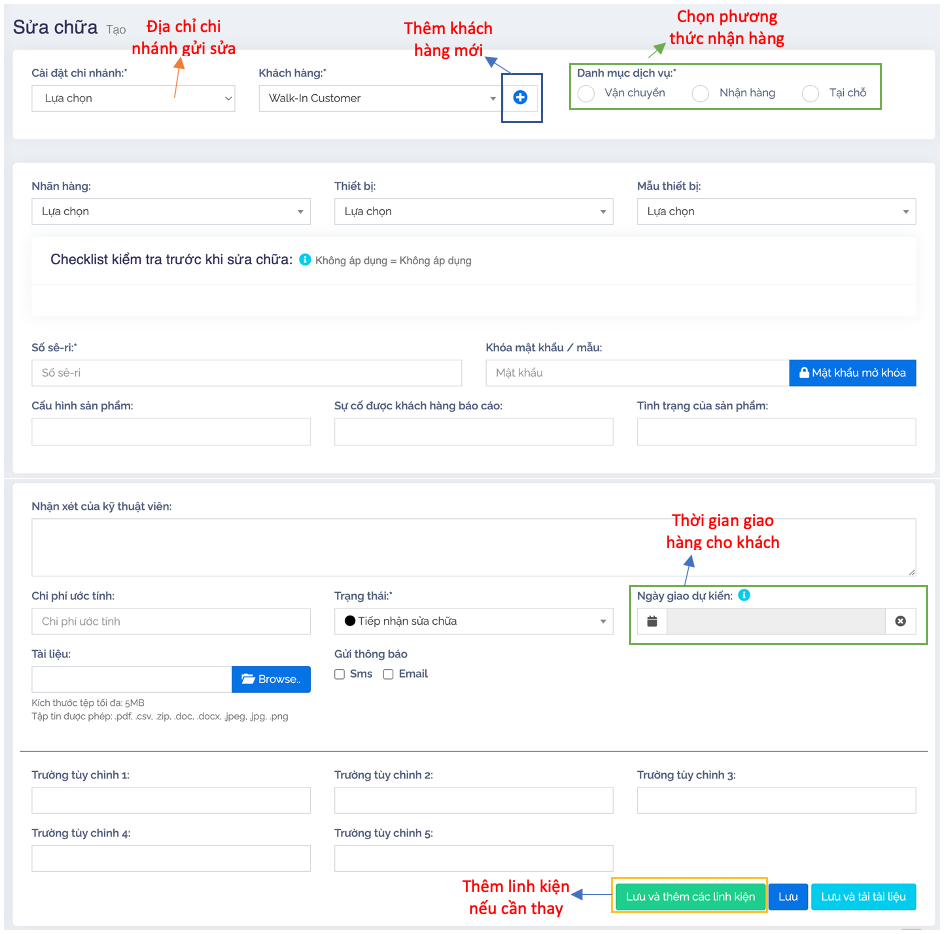Click Browse to upload a document

[x=271, y=680]
